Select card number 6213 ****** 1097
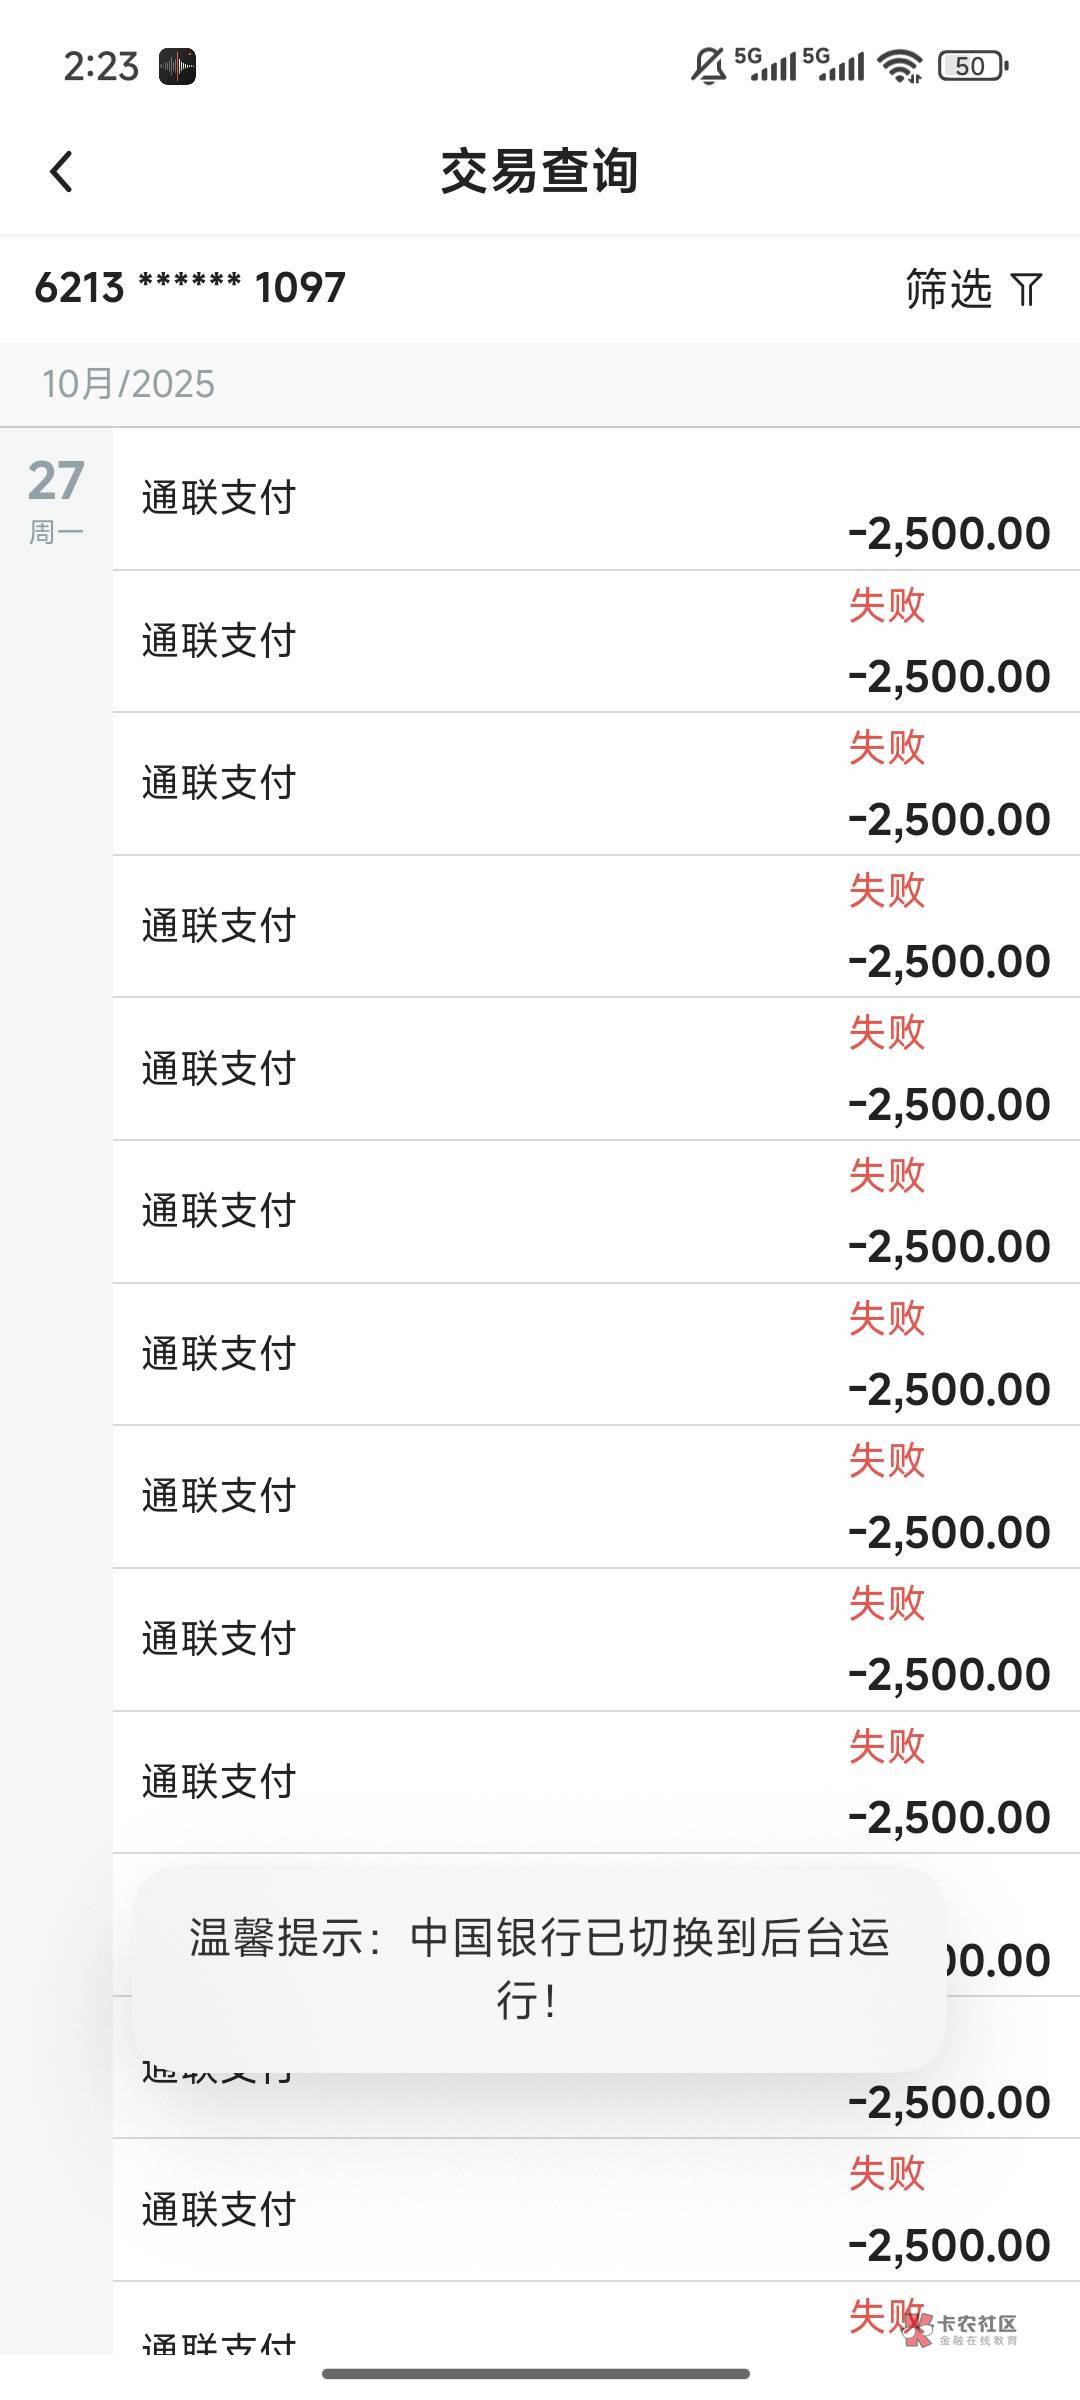Screen dimensions: 1080x2400 click(190, 288)
